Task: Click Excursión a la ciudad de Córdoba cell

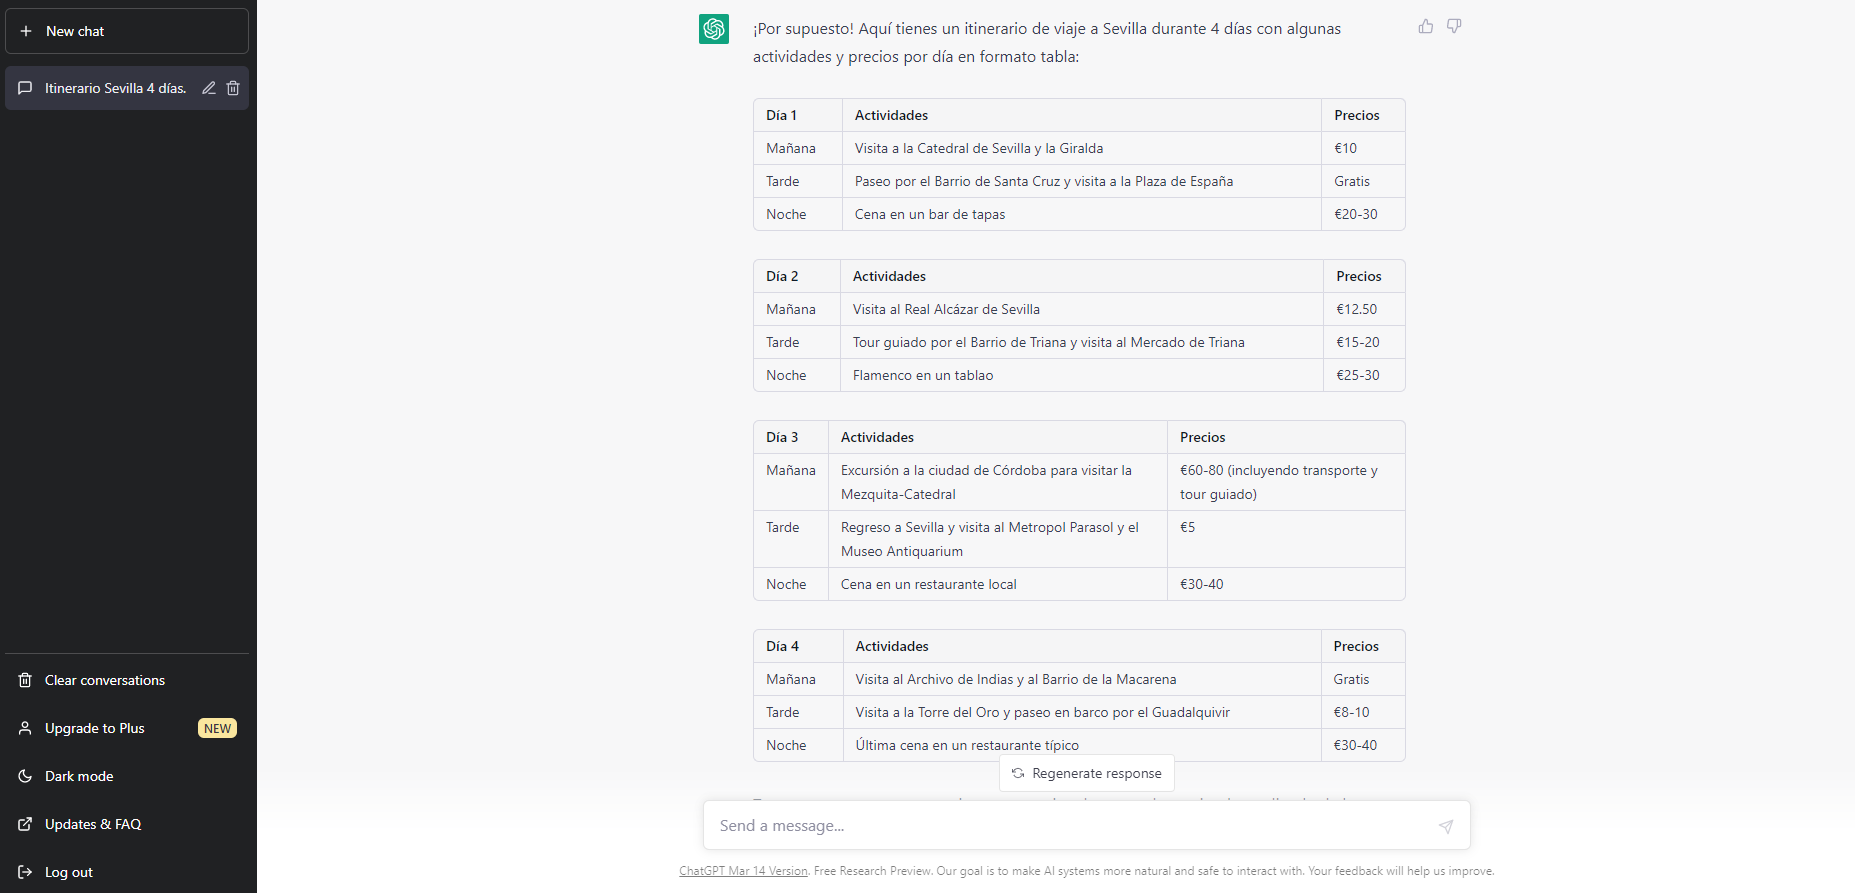Action: point(998,482)
